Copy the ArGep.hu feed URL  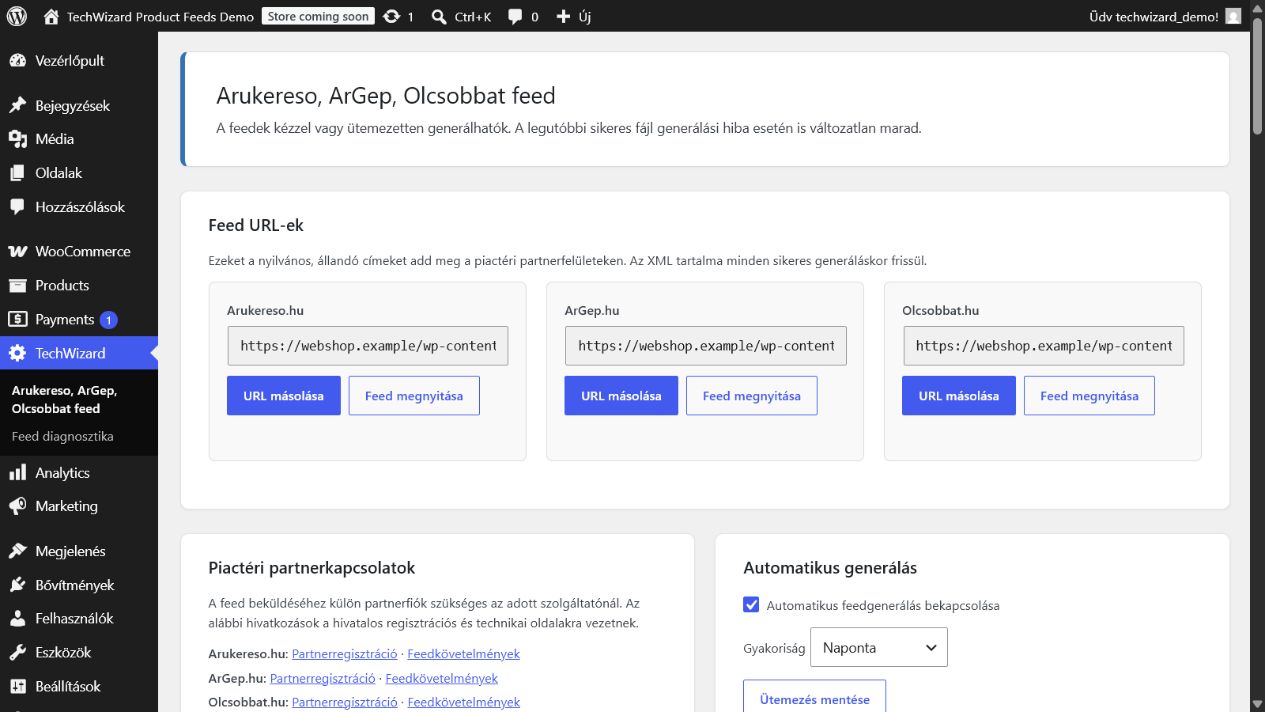pos(621,396)
